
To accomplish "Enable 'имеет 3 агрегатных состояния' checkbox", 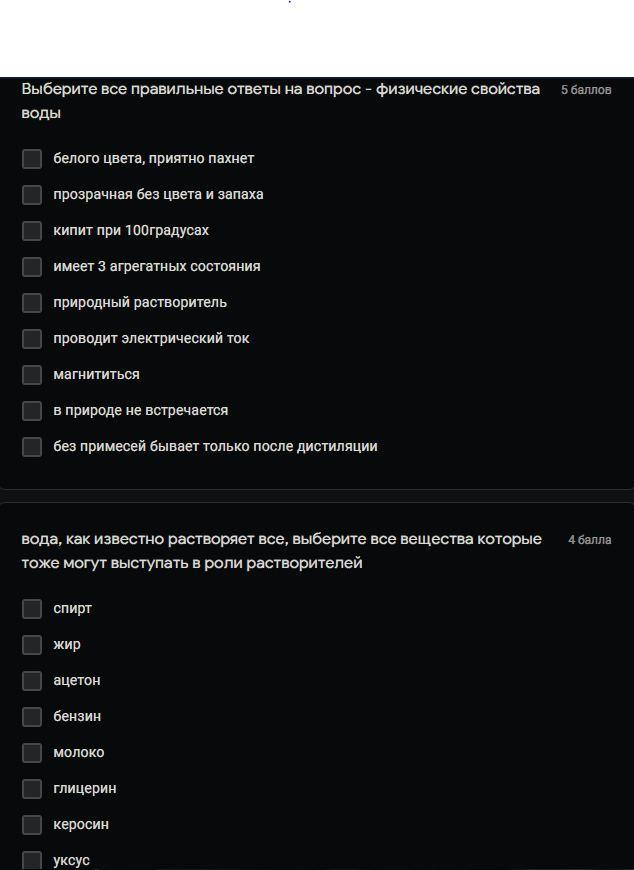I will click(32, 267).
